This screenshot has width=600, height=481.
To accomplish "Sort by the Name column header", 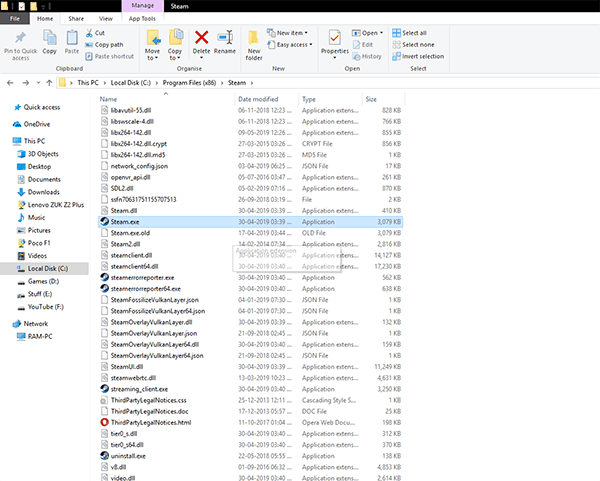I will (166, 99).
